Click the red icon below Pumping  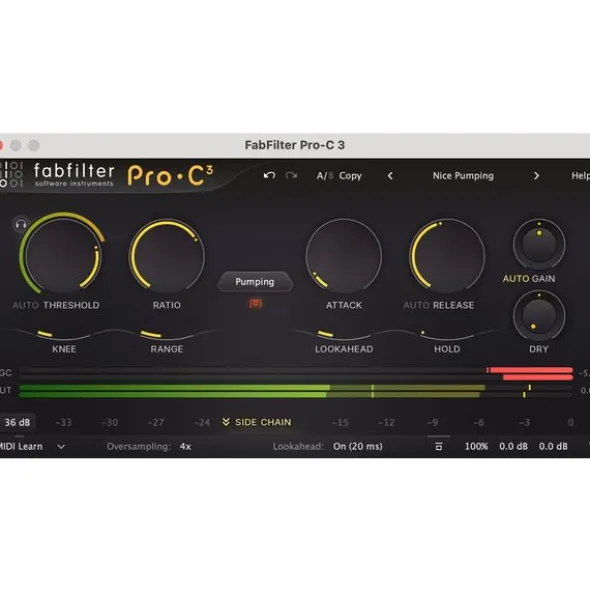coord(255,304)
